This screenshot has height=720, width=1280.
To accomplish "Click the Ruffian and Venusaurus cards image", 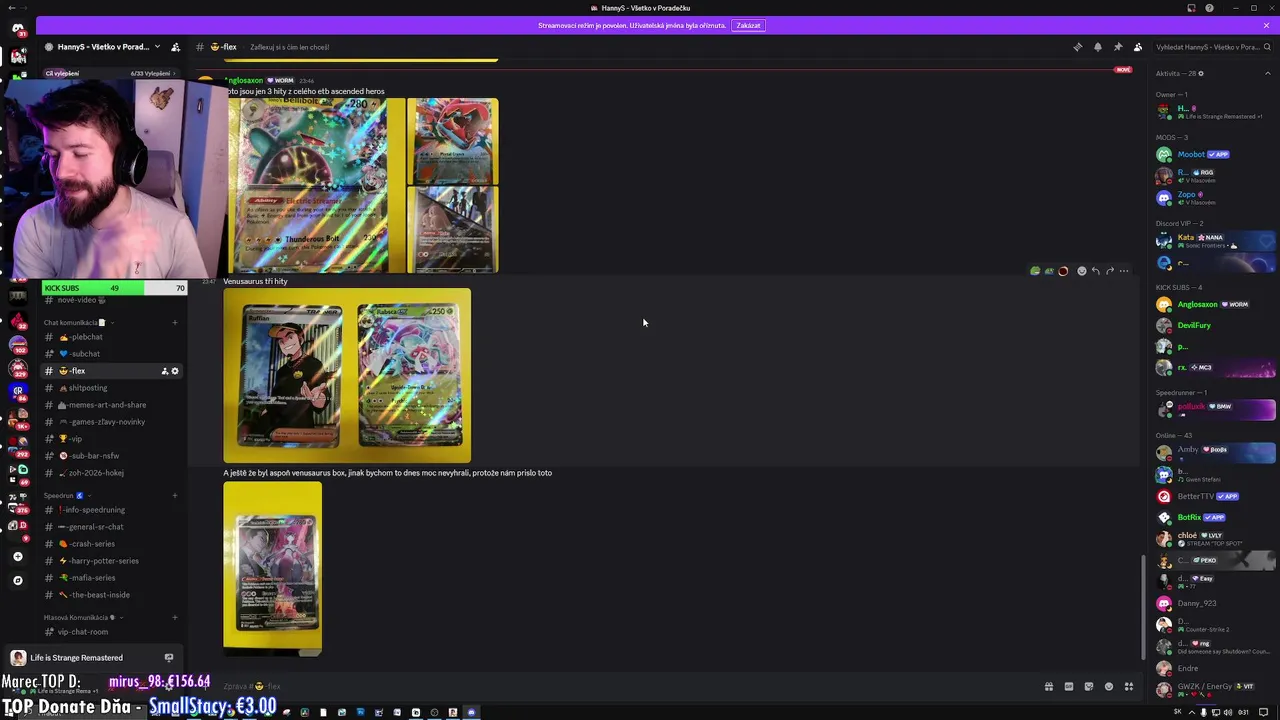I will click(x=347, y=376).
